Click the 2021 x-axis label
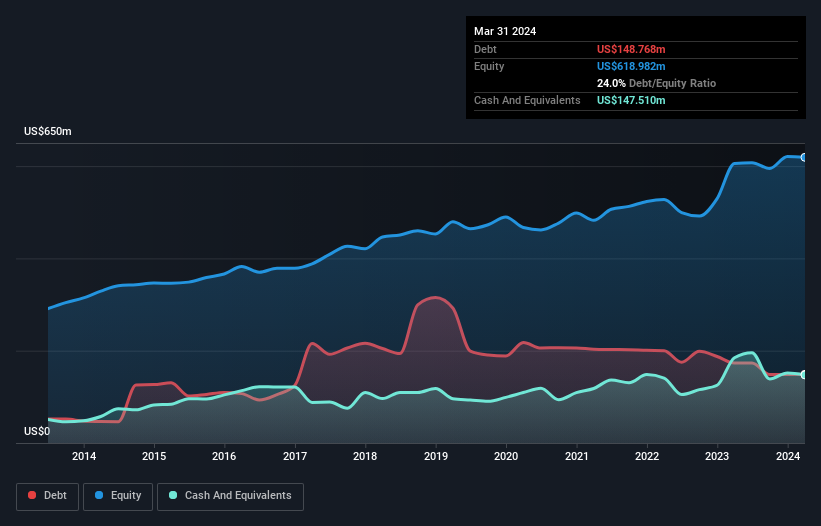The width and height of the screenshot is (821, 526). (576, 456)
